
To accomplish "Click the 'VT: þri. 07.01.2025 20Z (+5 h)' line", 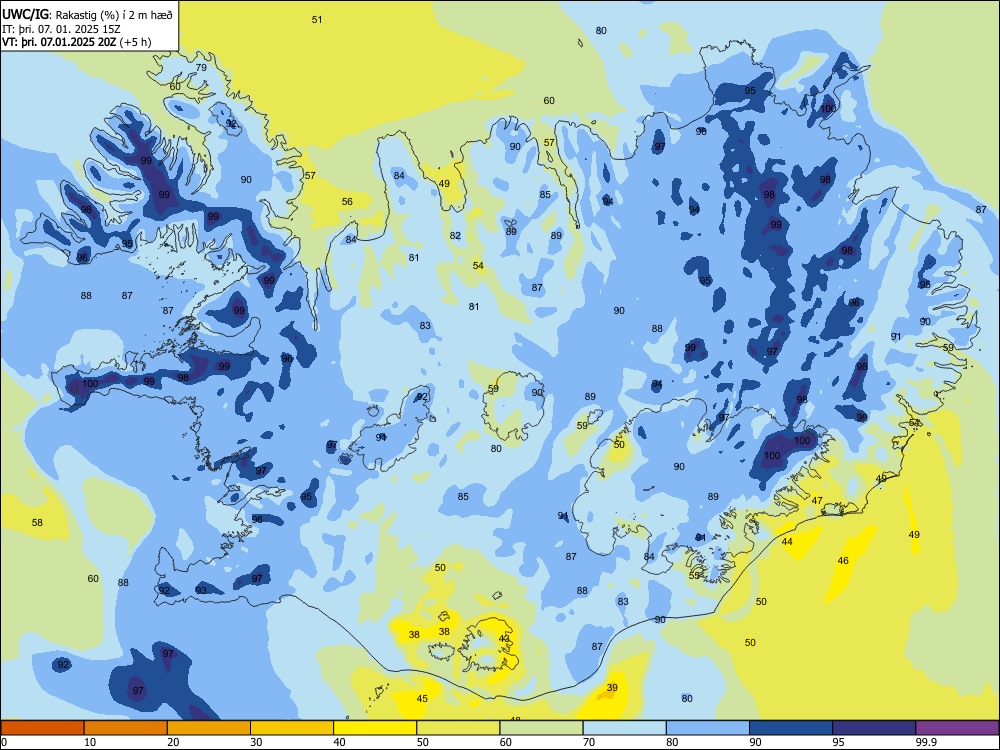I will point(77,42).
